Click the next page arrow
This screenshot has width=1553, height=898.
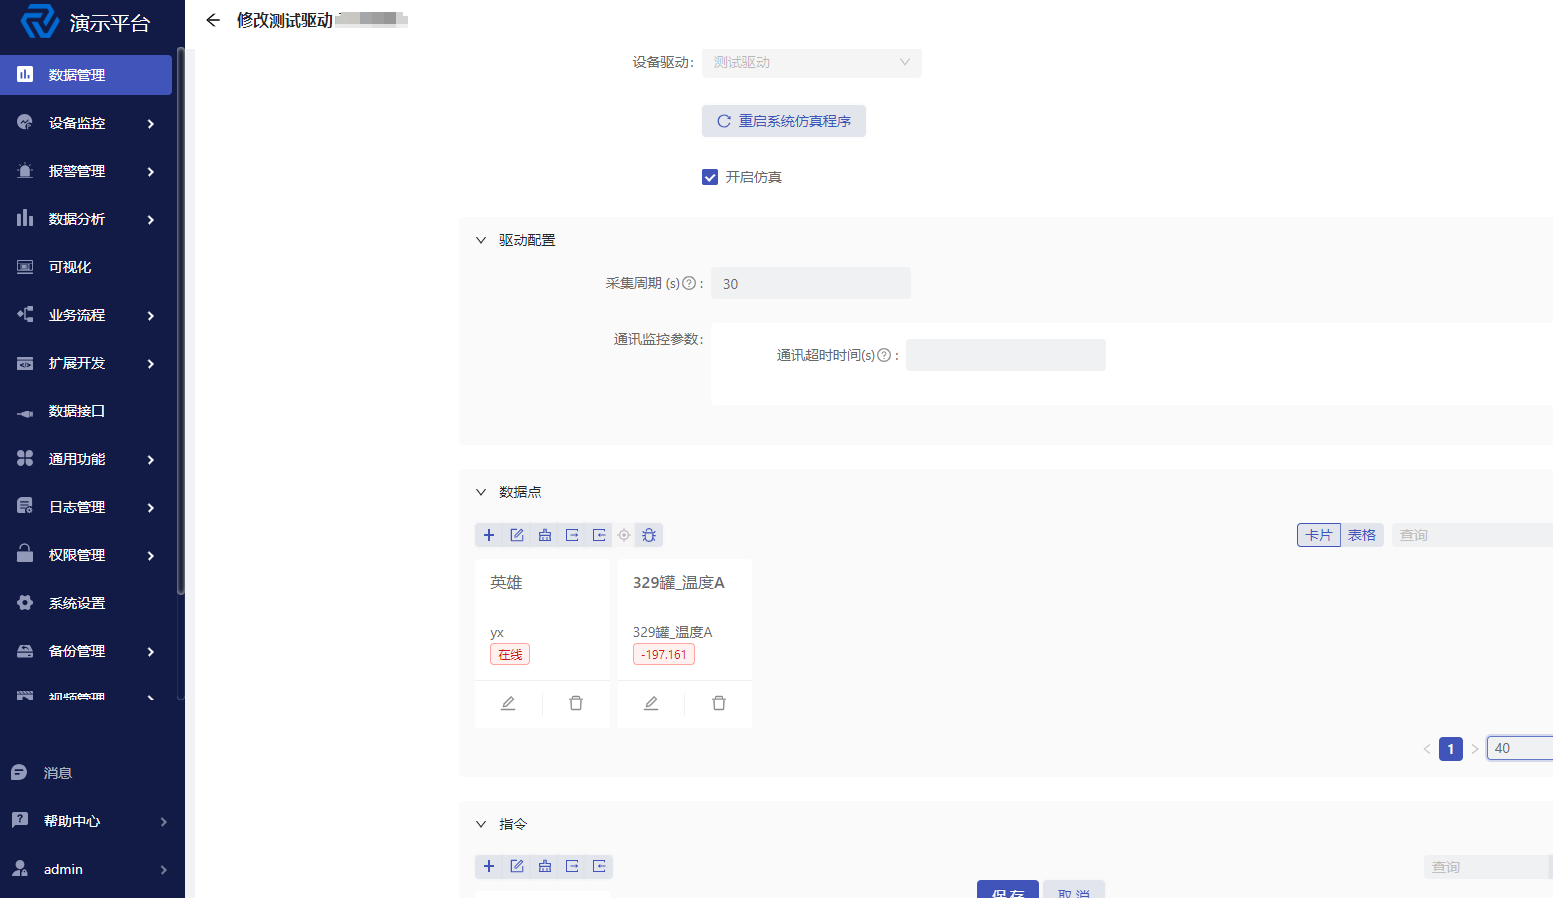pos(1475,748)
